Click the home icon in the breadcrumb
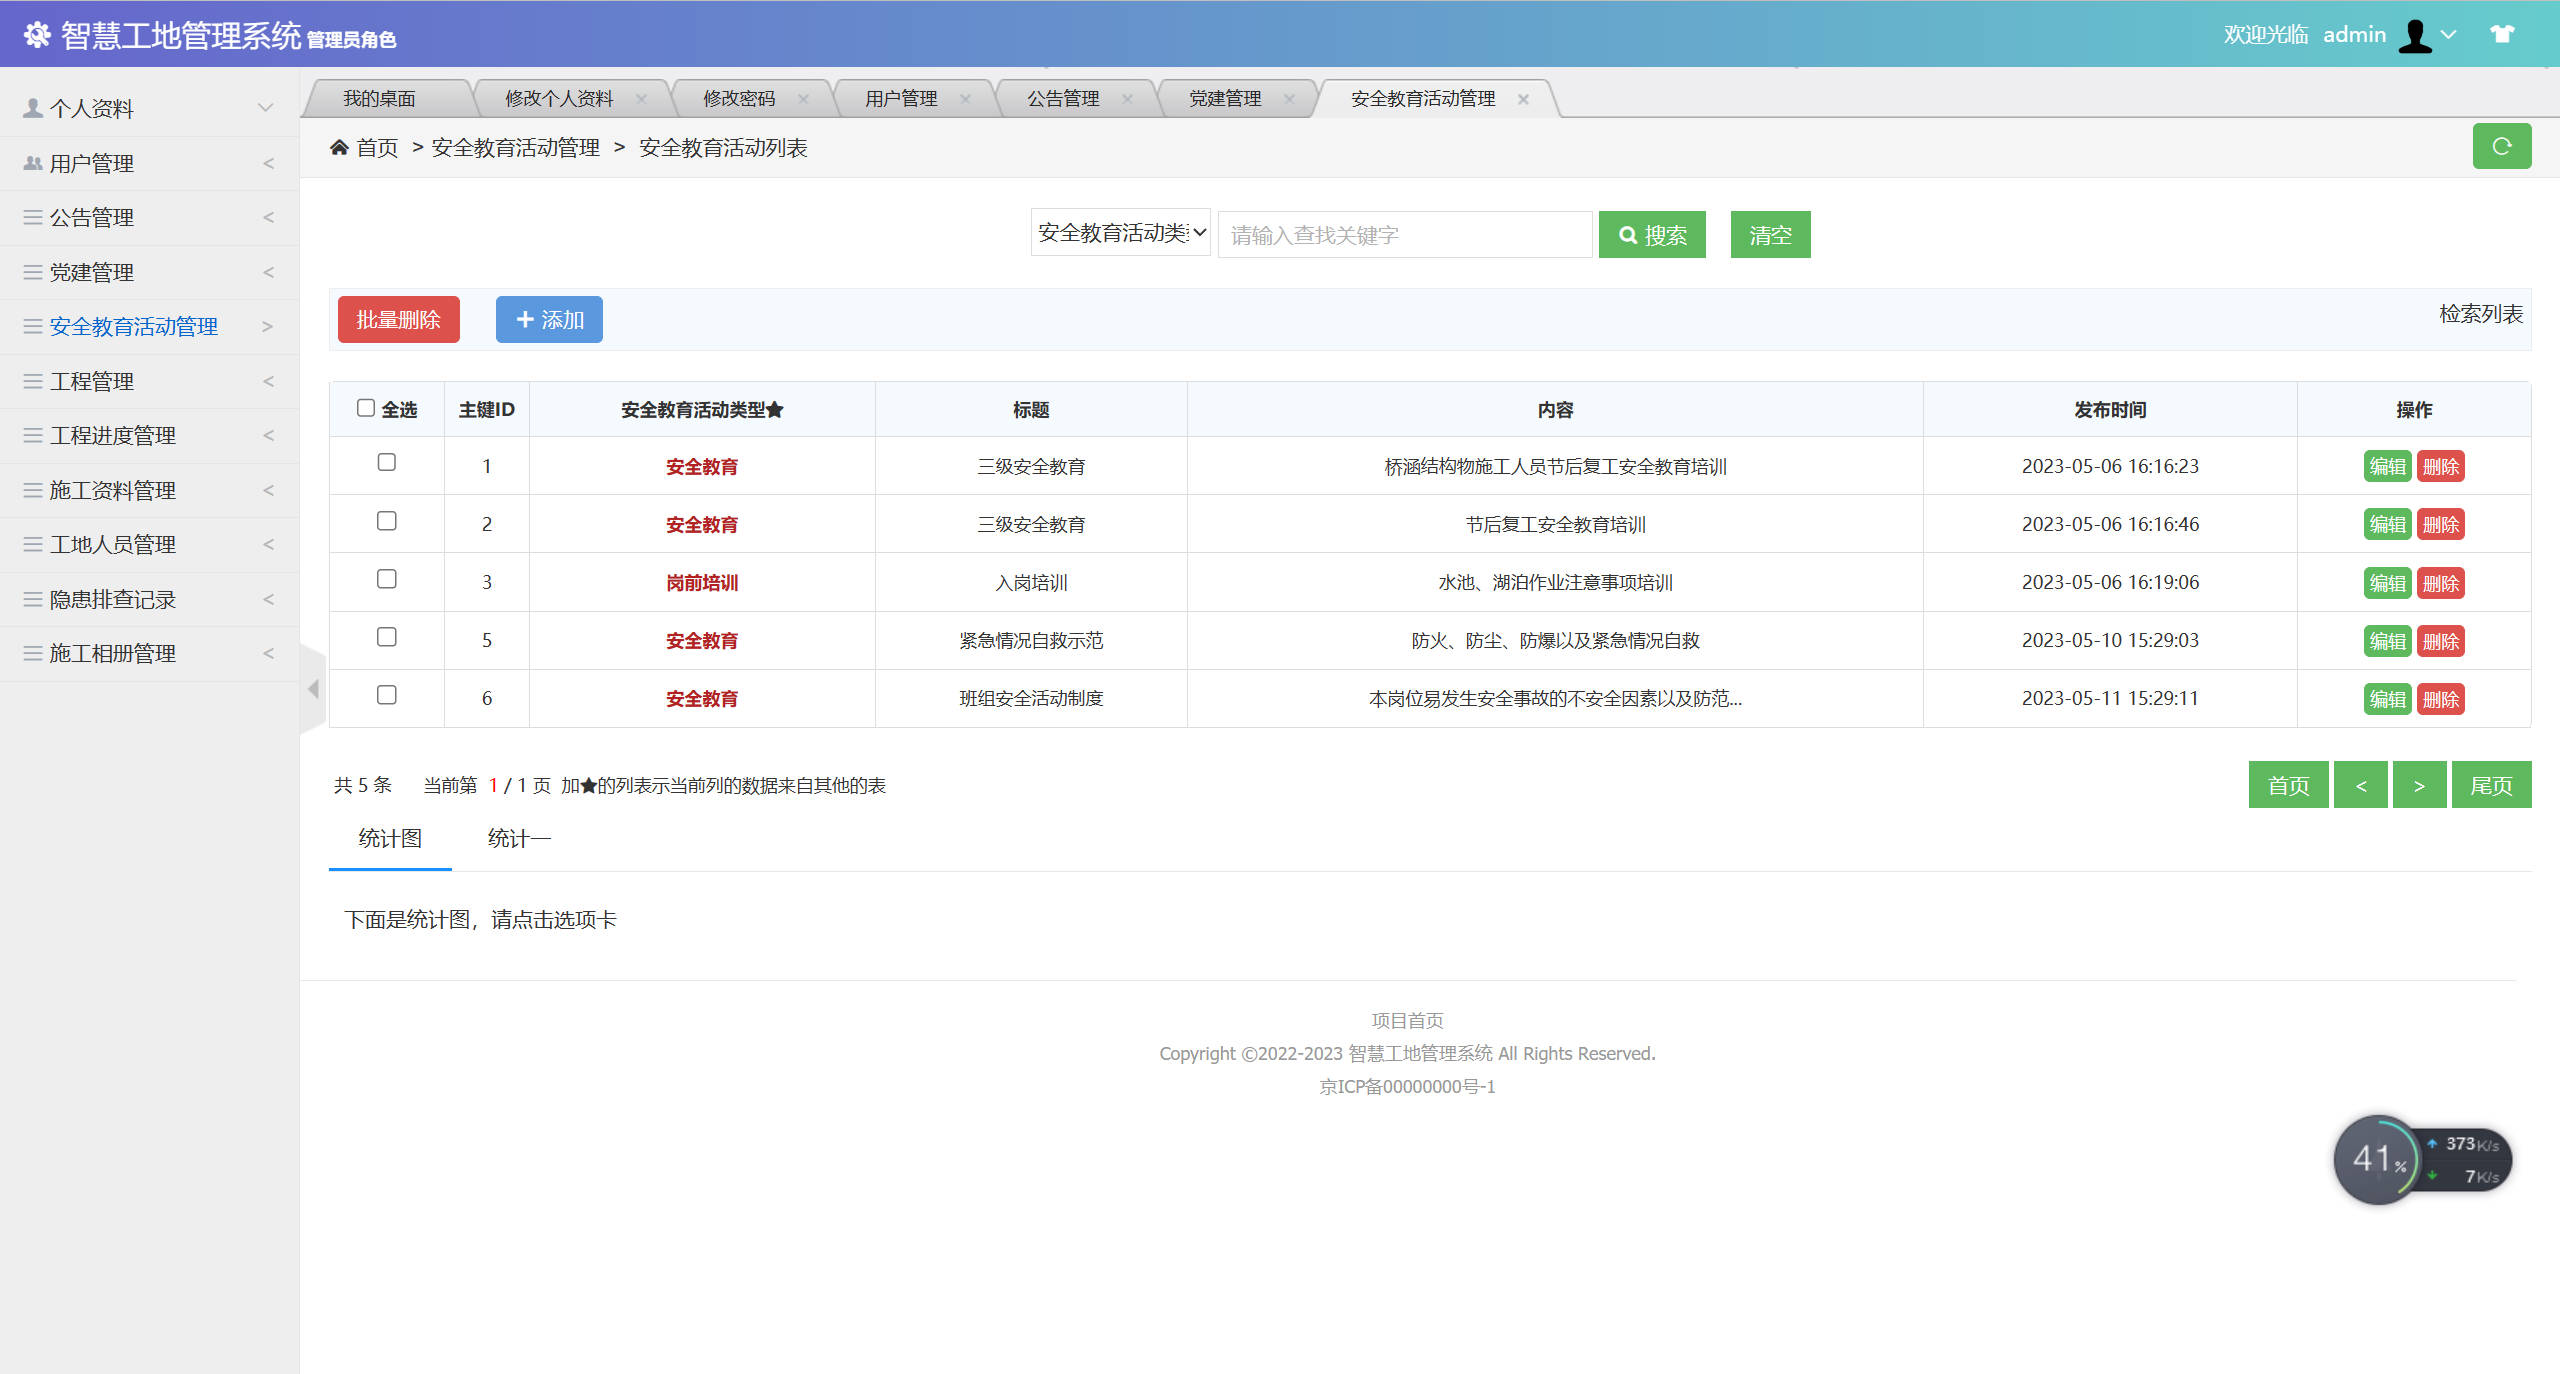 point(339,146)
